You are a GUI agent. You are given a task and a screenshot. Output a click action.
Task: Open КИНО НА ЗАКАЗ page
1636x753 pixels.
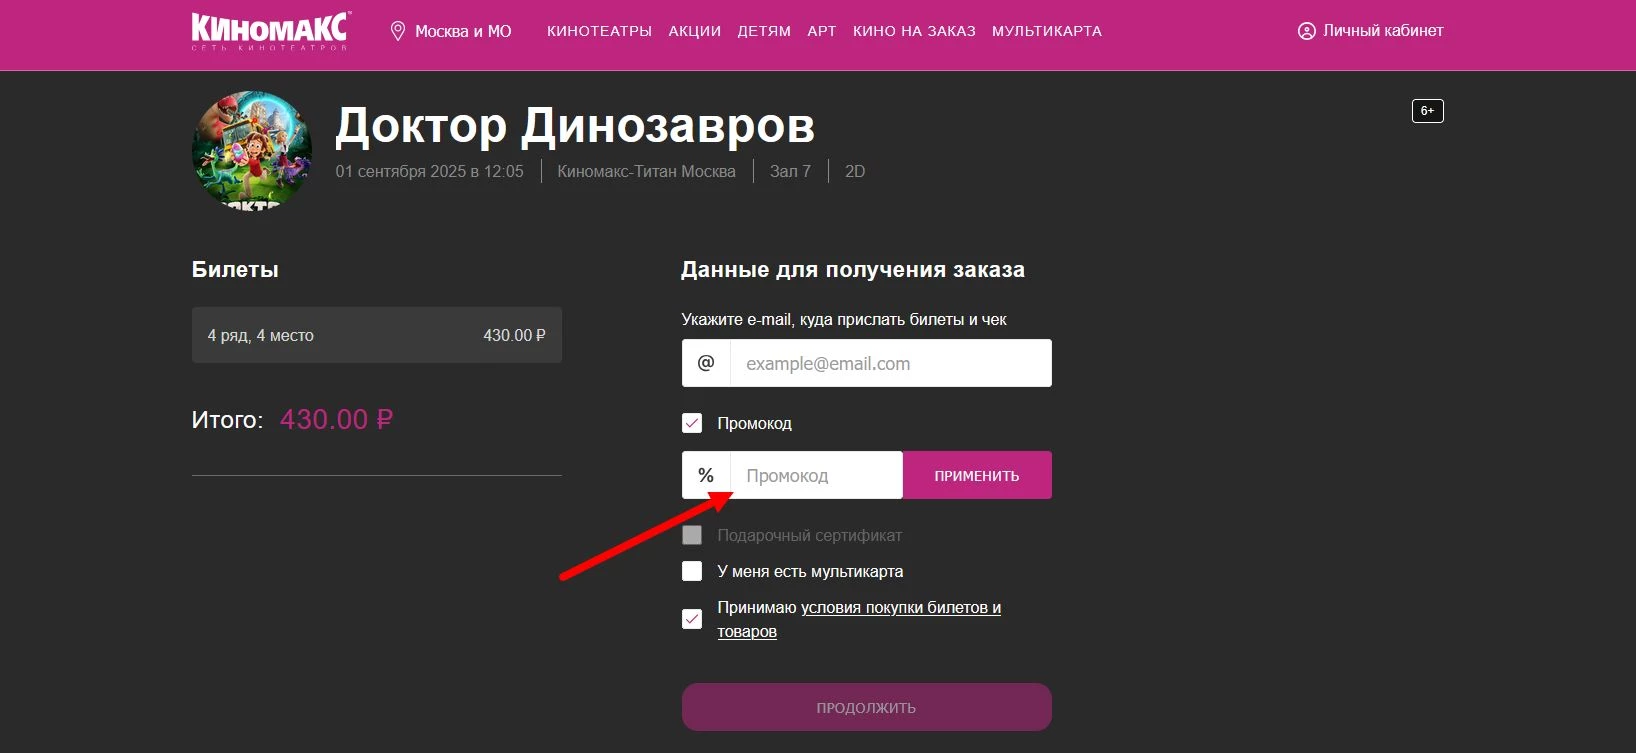pyautogui.click(x=914, y=31)
